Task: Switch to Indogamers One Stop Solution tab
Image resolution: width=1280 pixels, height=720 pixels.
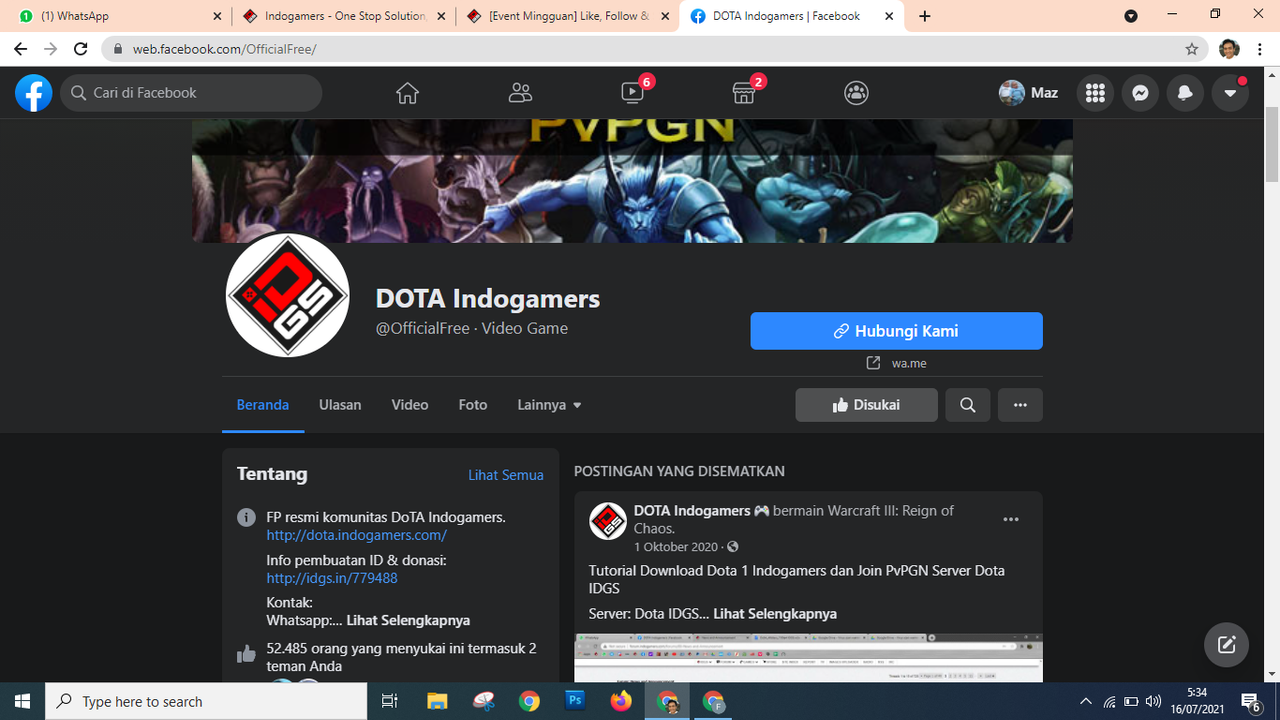Action: pos(342,16)
